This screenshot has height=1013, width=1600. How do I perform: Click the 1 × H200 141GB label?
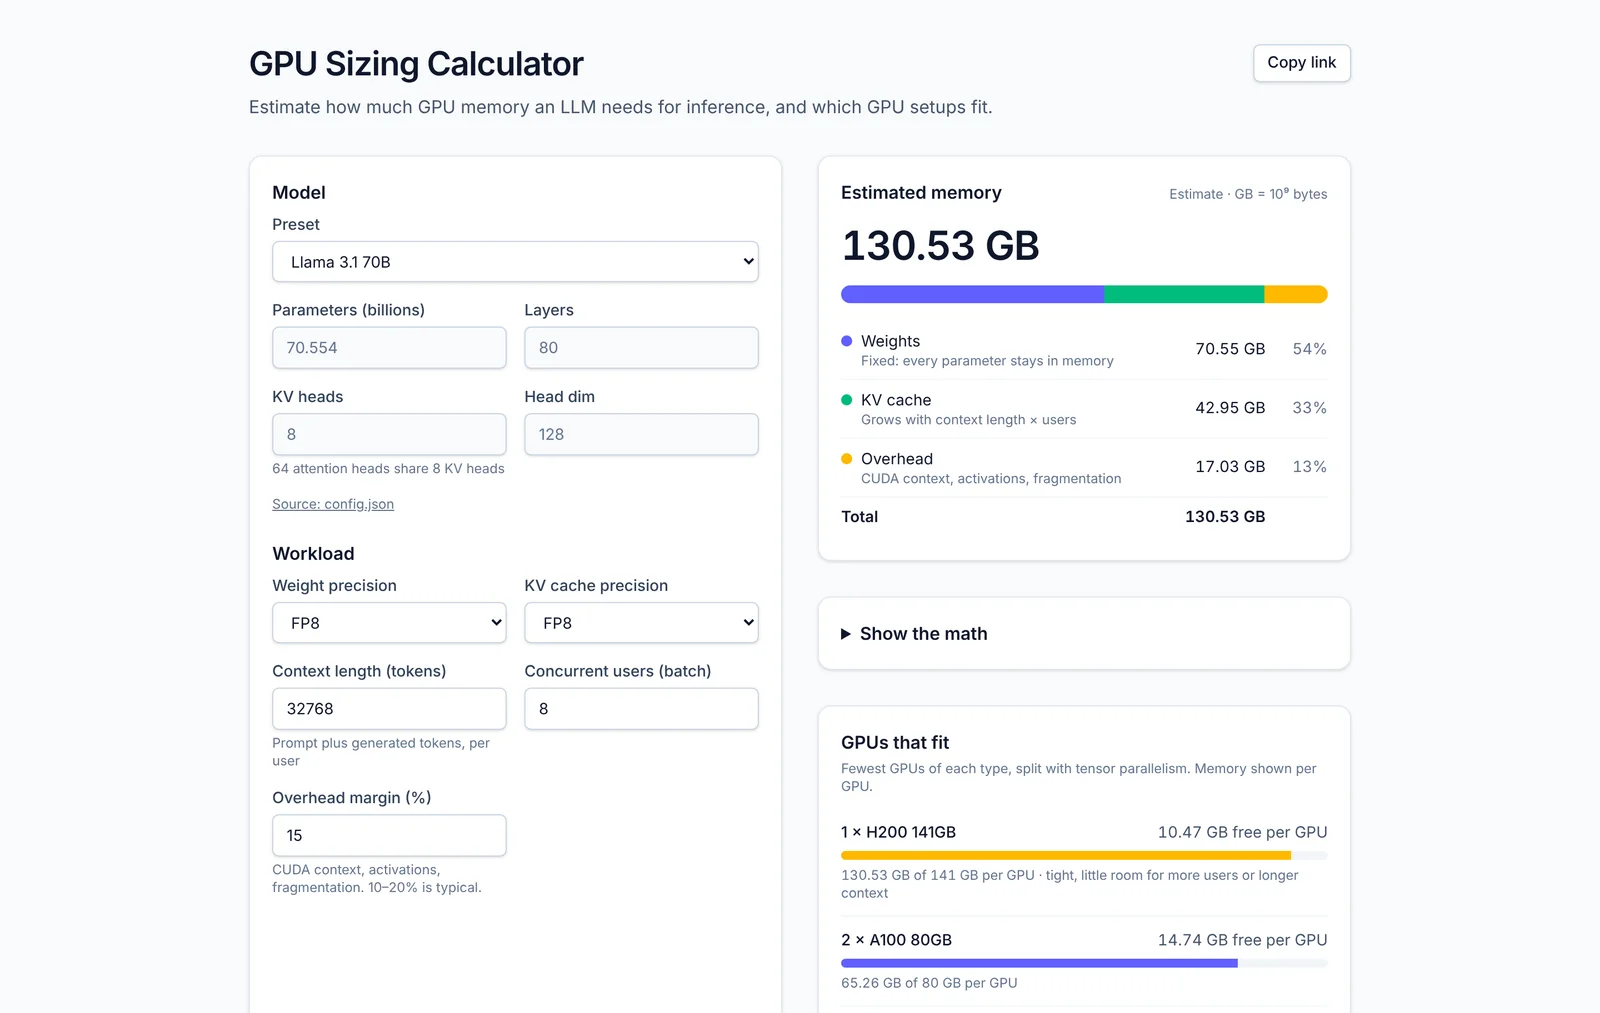tap(898, 832)
